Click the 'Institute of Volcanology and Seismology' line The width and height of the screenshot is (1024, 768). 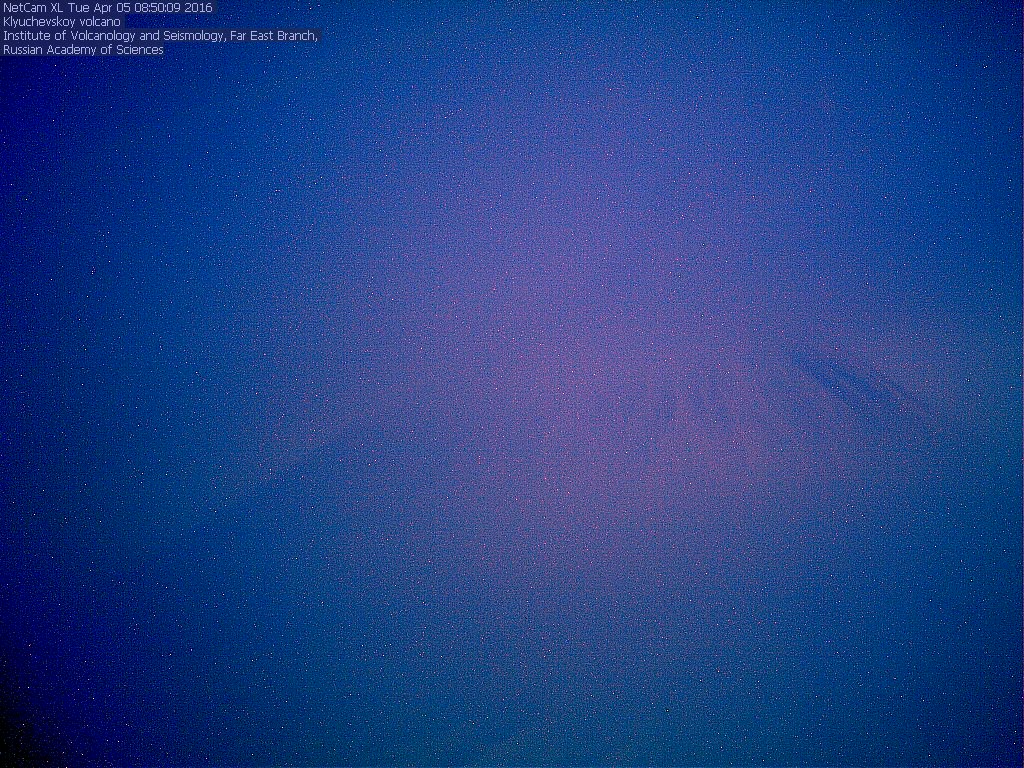click(x=160, y=36)
